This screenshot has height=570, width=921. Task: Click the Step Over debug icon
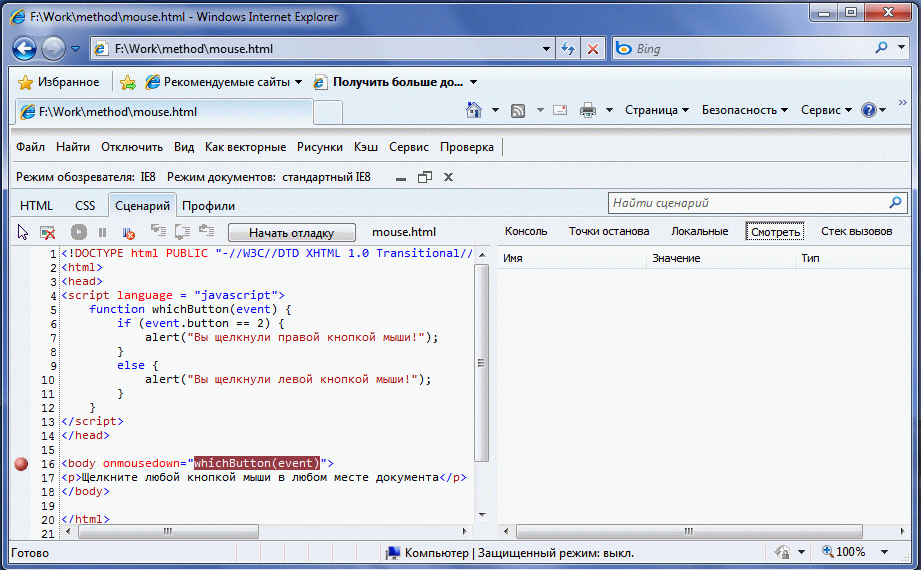182,232
